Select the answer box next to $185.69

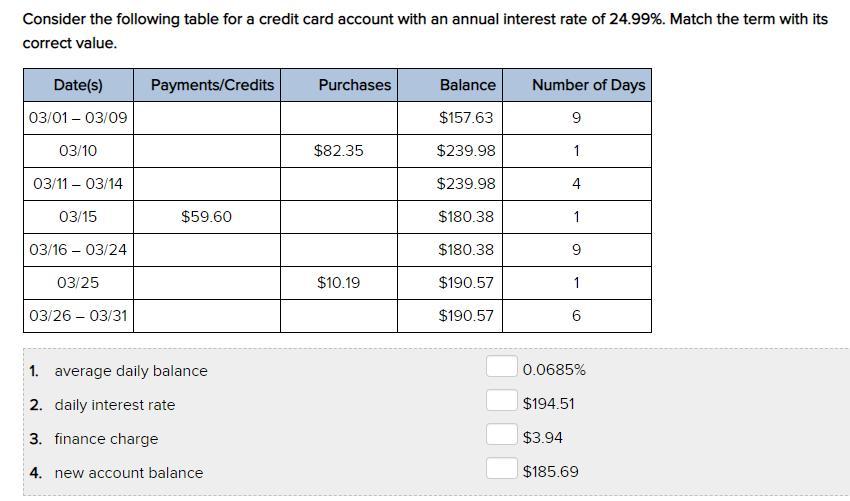[501, 470]
